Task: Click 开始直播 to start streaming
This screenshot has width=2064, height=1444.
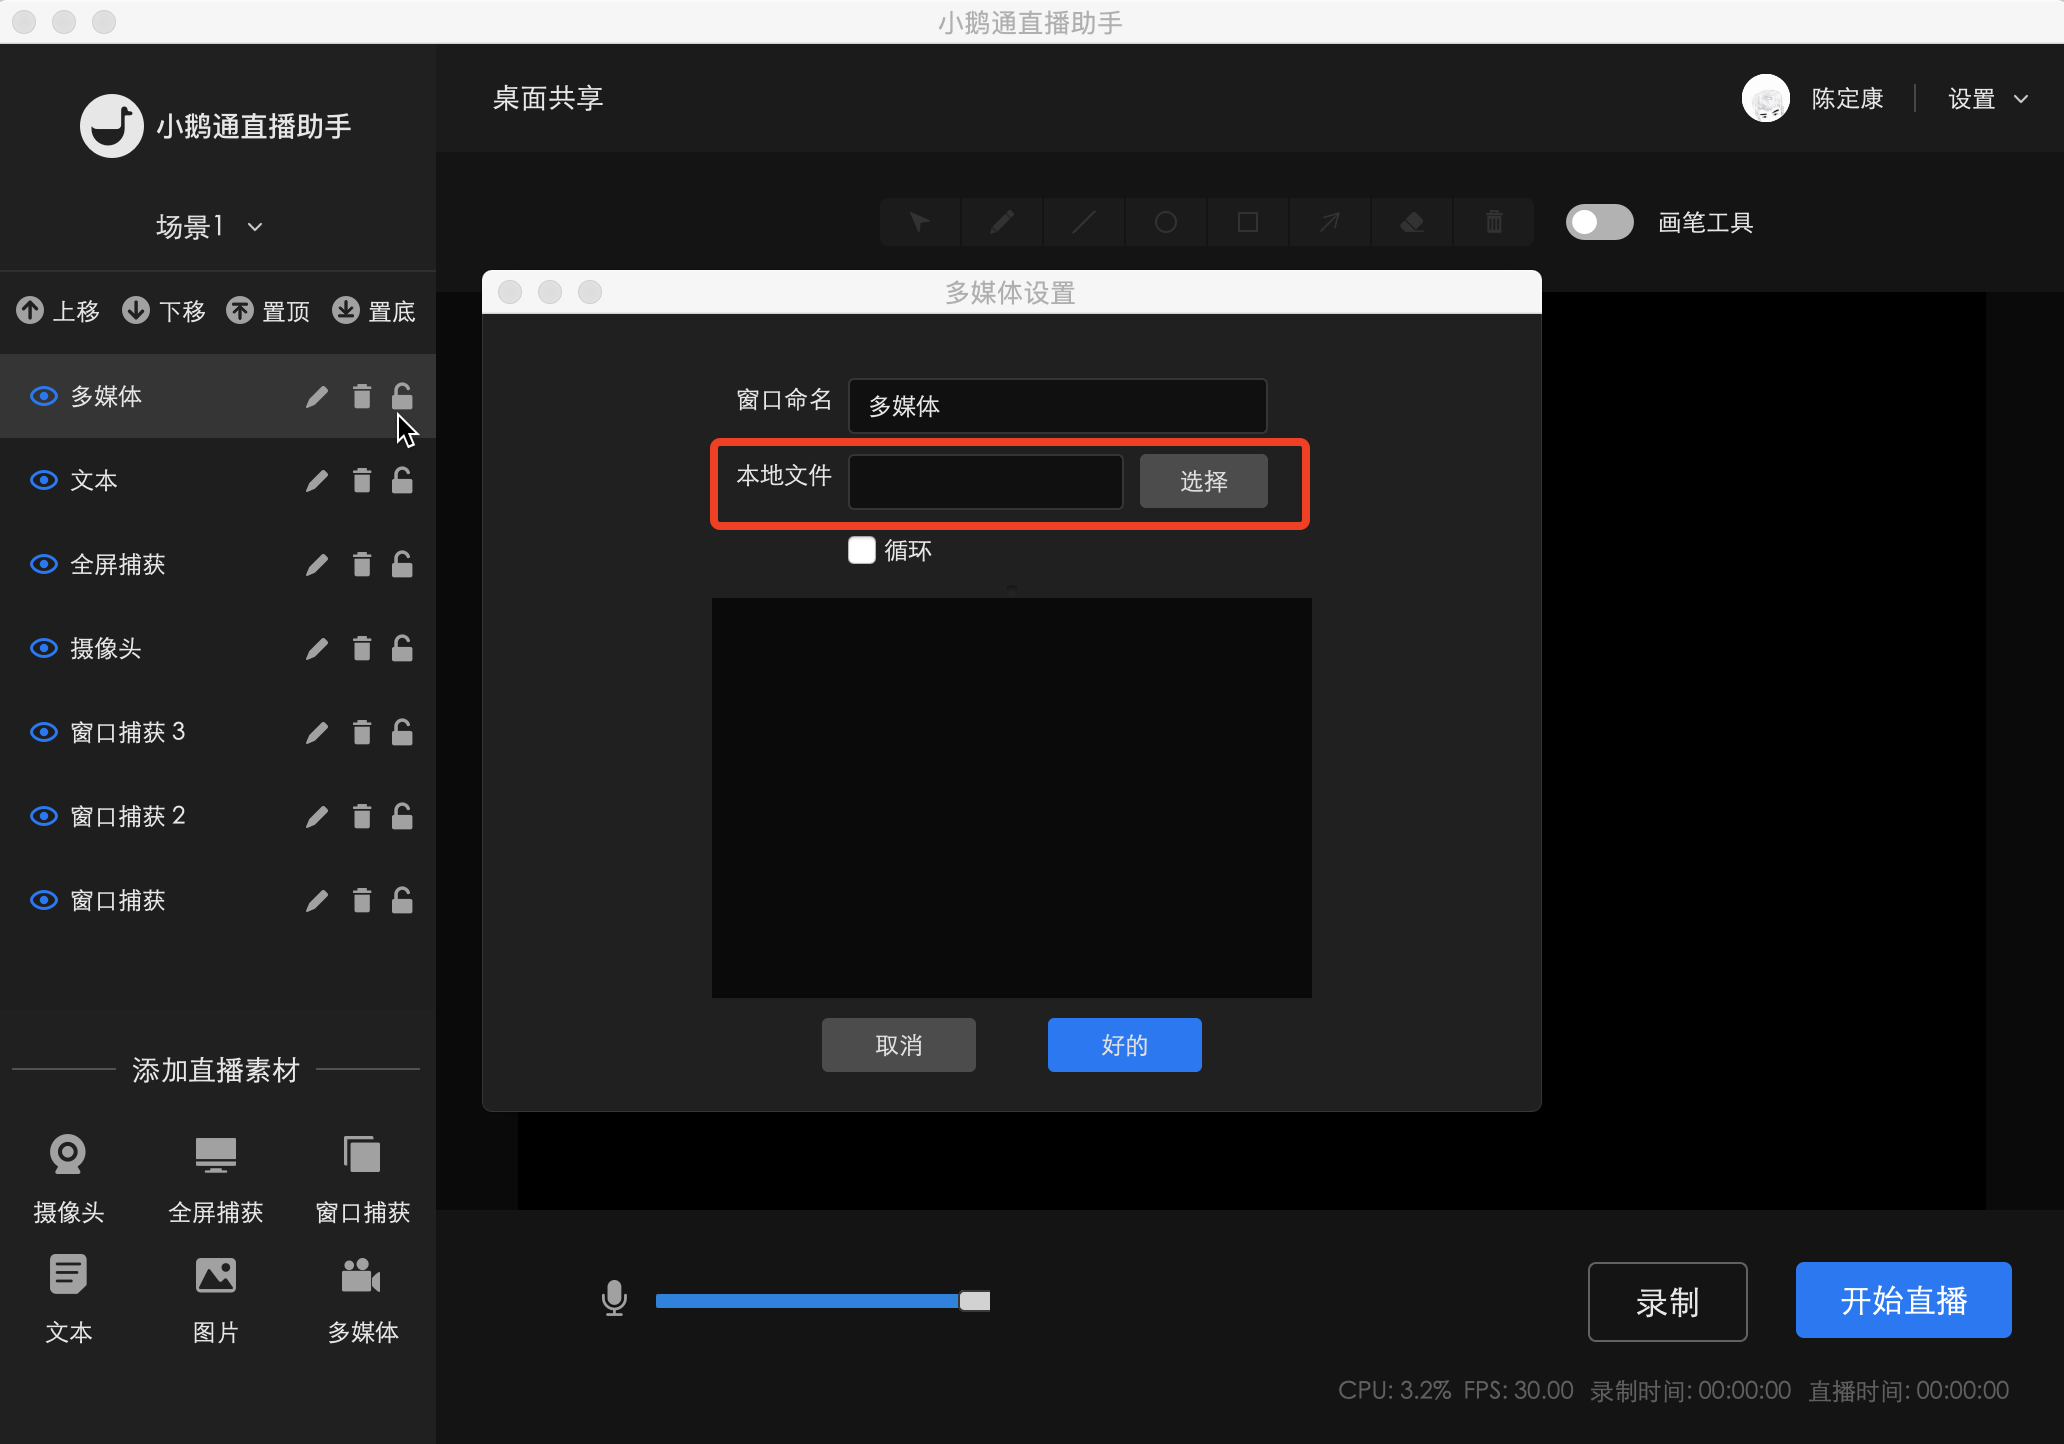Action: pyautogui.click(x=1902, y=1300)
